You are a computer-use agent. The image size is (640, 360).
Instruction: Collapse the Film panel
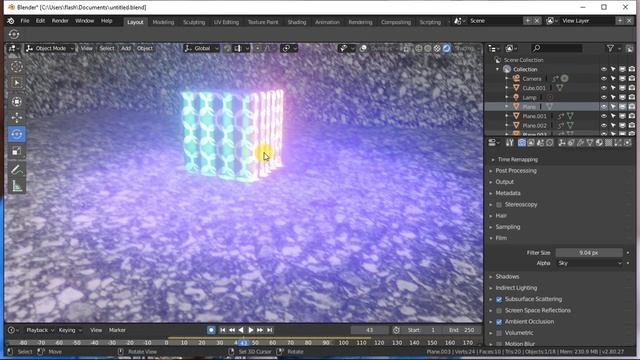[x=501, y=238]
